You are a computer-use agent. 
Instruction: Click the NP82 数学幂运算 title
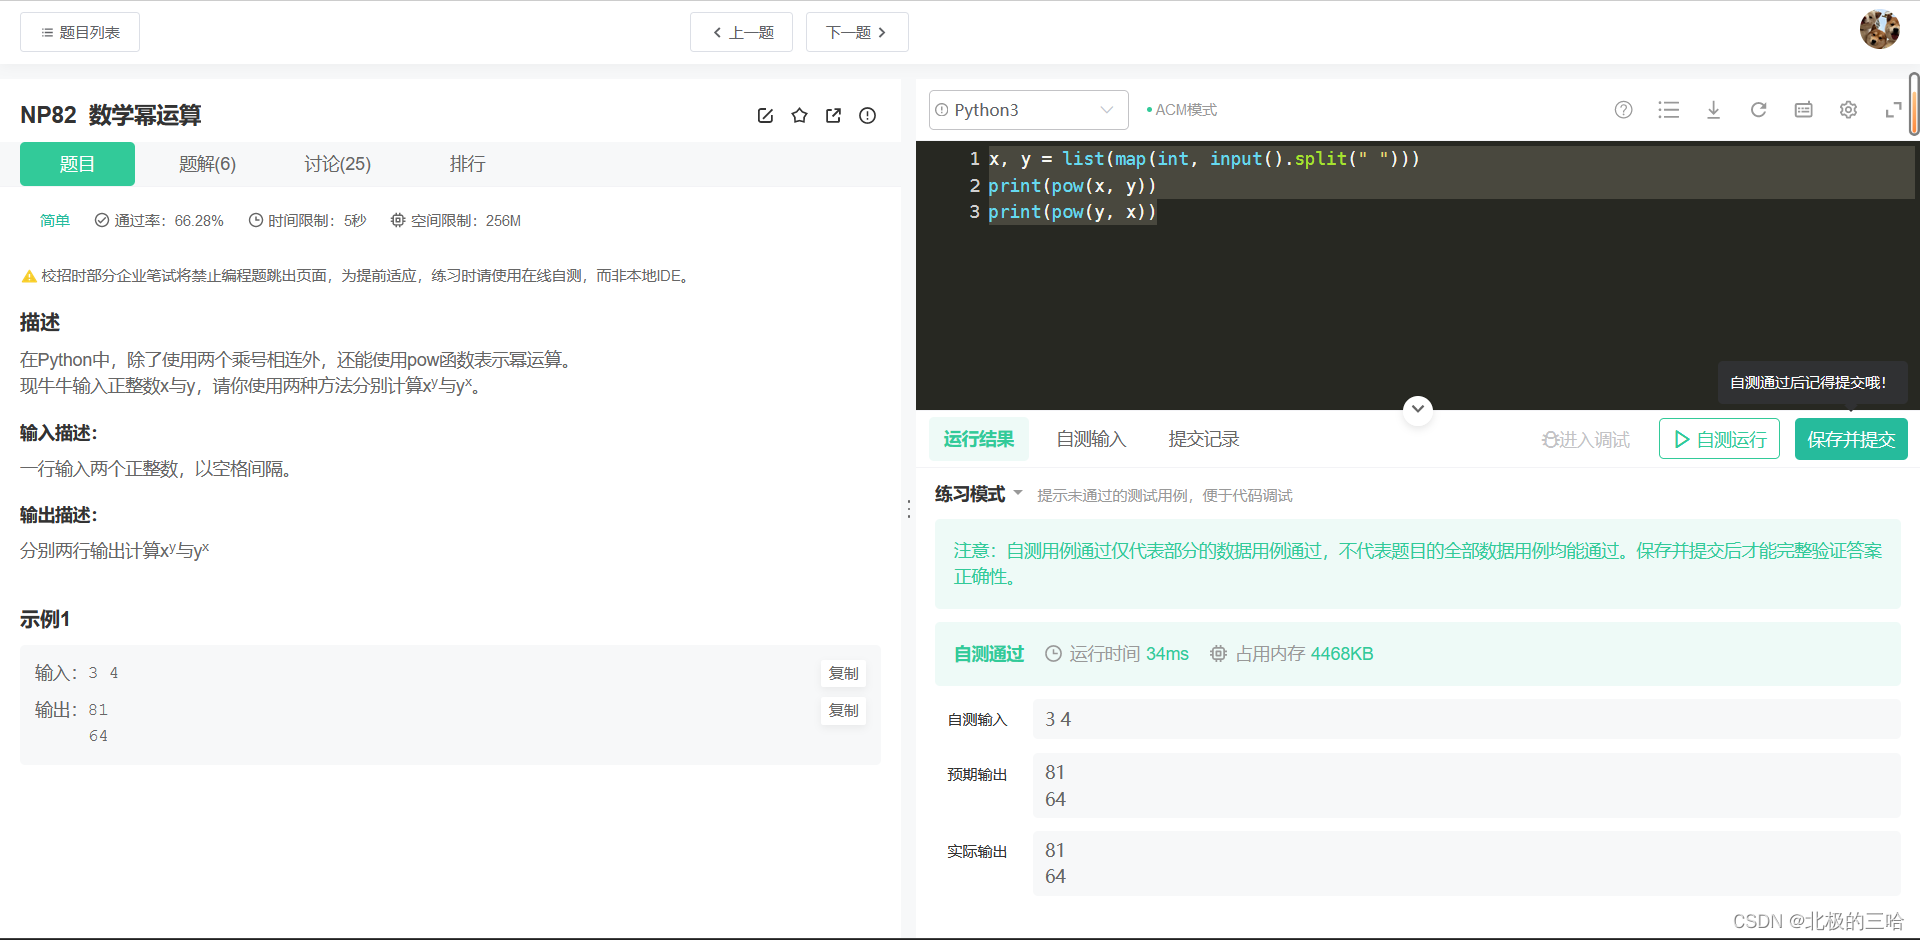110,115
